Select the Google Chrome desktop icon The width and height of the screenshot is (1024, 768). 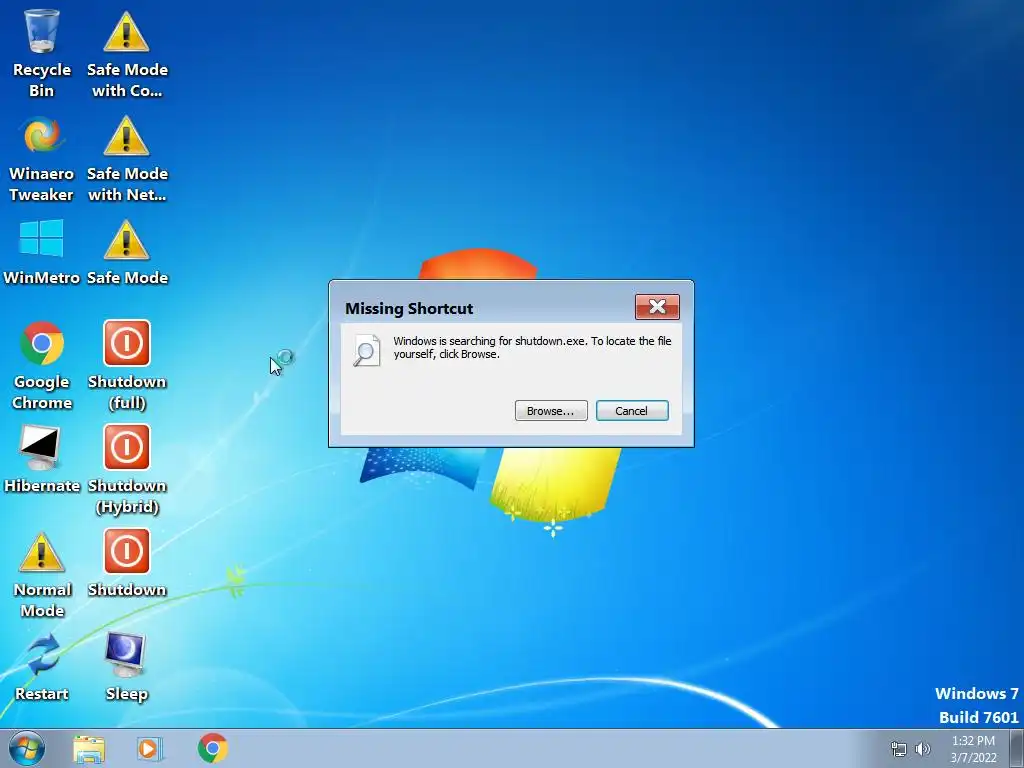(42, 364)
